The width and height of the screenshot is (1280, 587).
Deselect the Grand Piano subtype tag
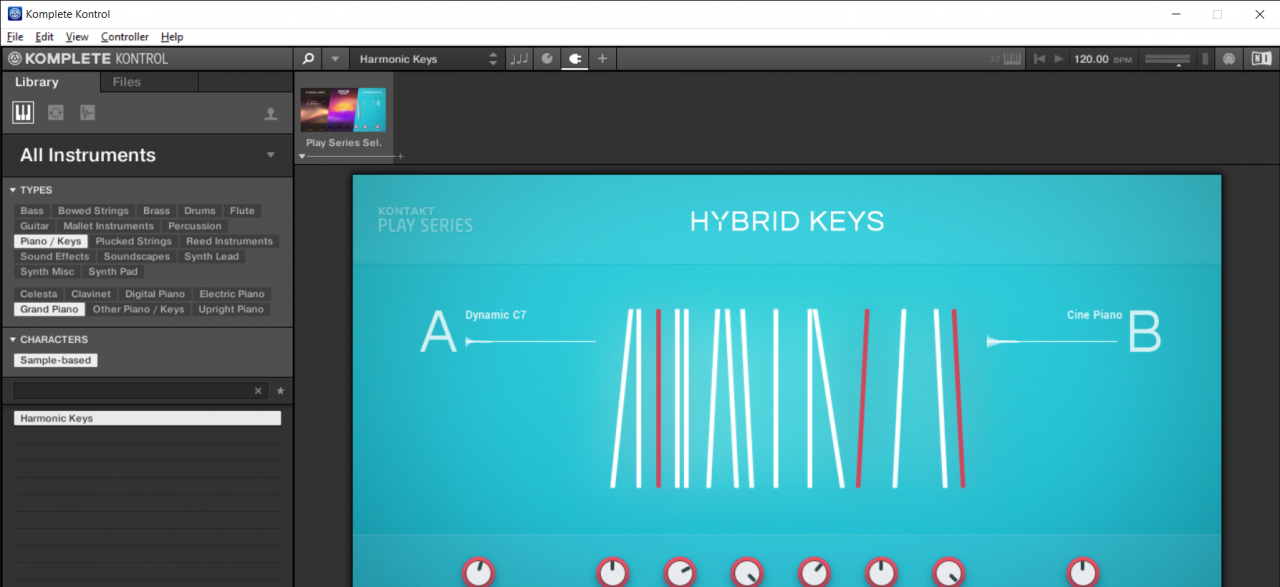49,309
